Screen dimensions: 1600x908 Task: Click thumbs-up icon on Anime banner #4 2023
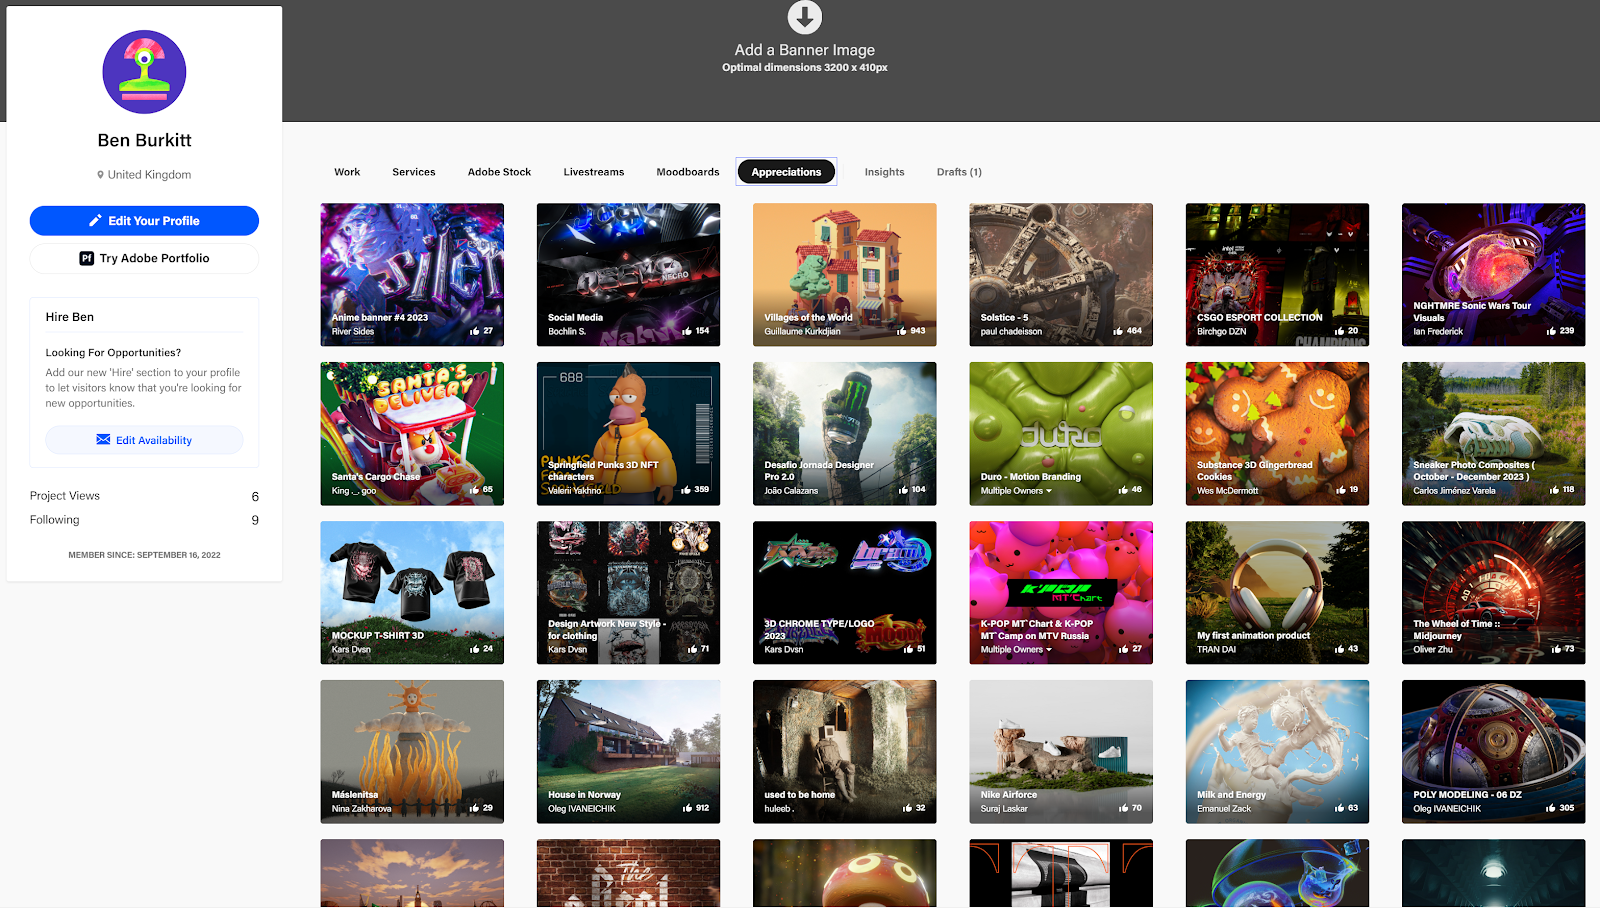point(474,331)
